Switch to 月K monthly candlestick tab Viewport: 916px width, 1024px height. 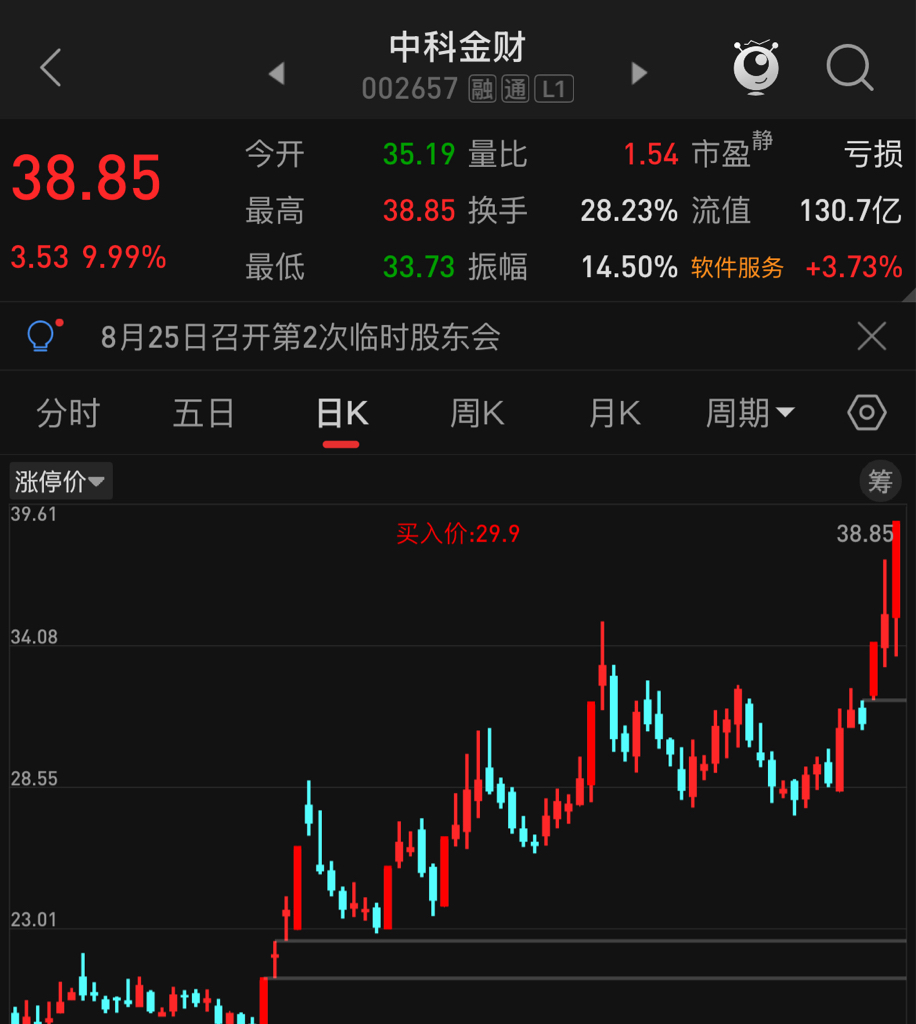614,413
